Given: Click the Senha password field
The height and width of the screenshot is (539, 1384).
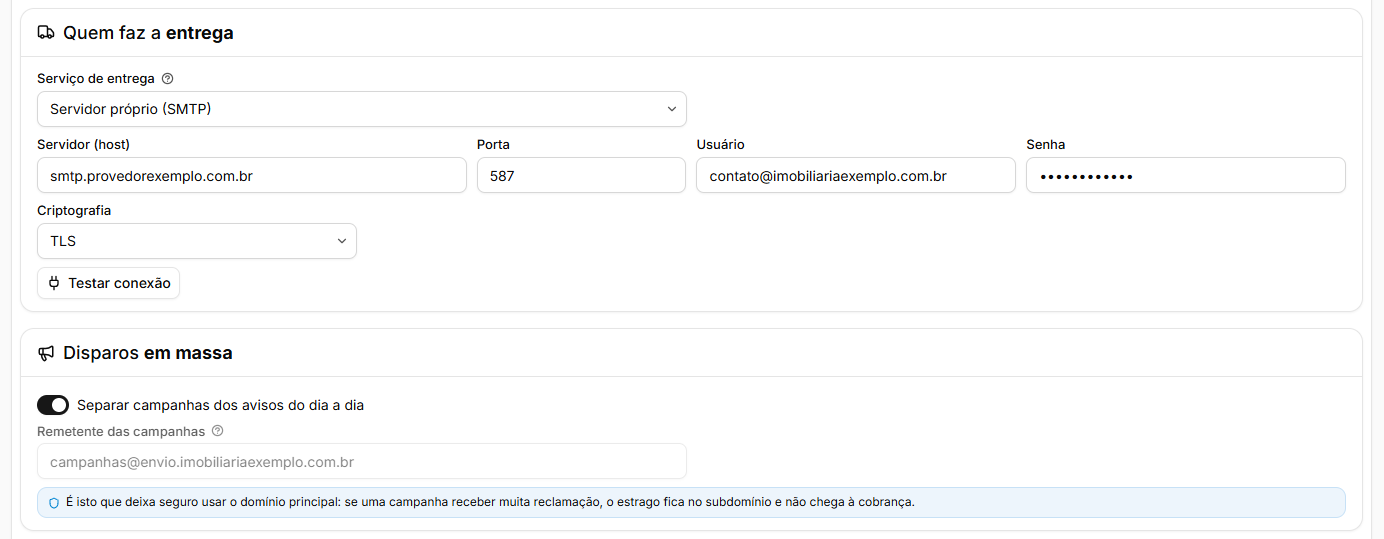Looking at the screenshot, I should [x=1186, y=176].
